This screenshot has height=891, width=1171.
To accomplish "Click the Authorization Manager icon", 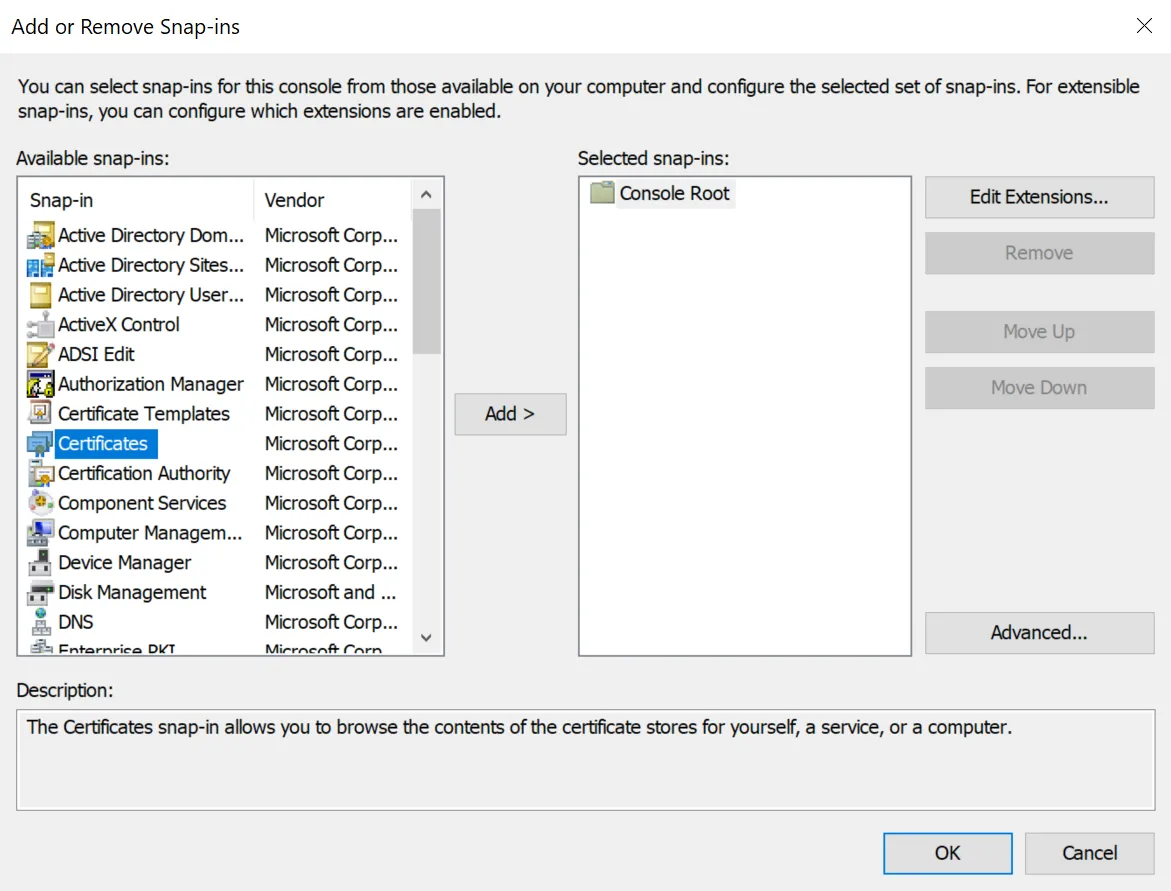I will (x=40, y=385).
